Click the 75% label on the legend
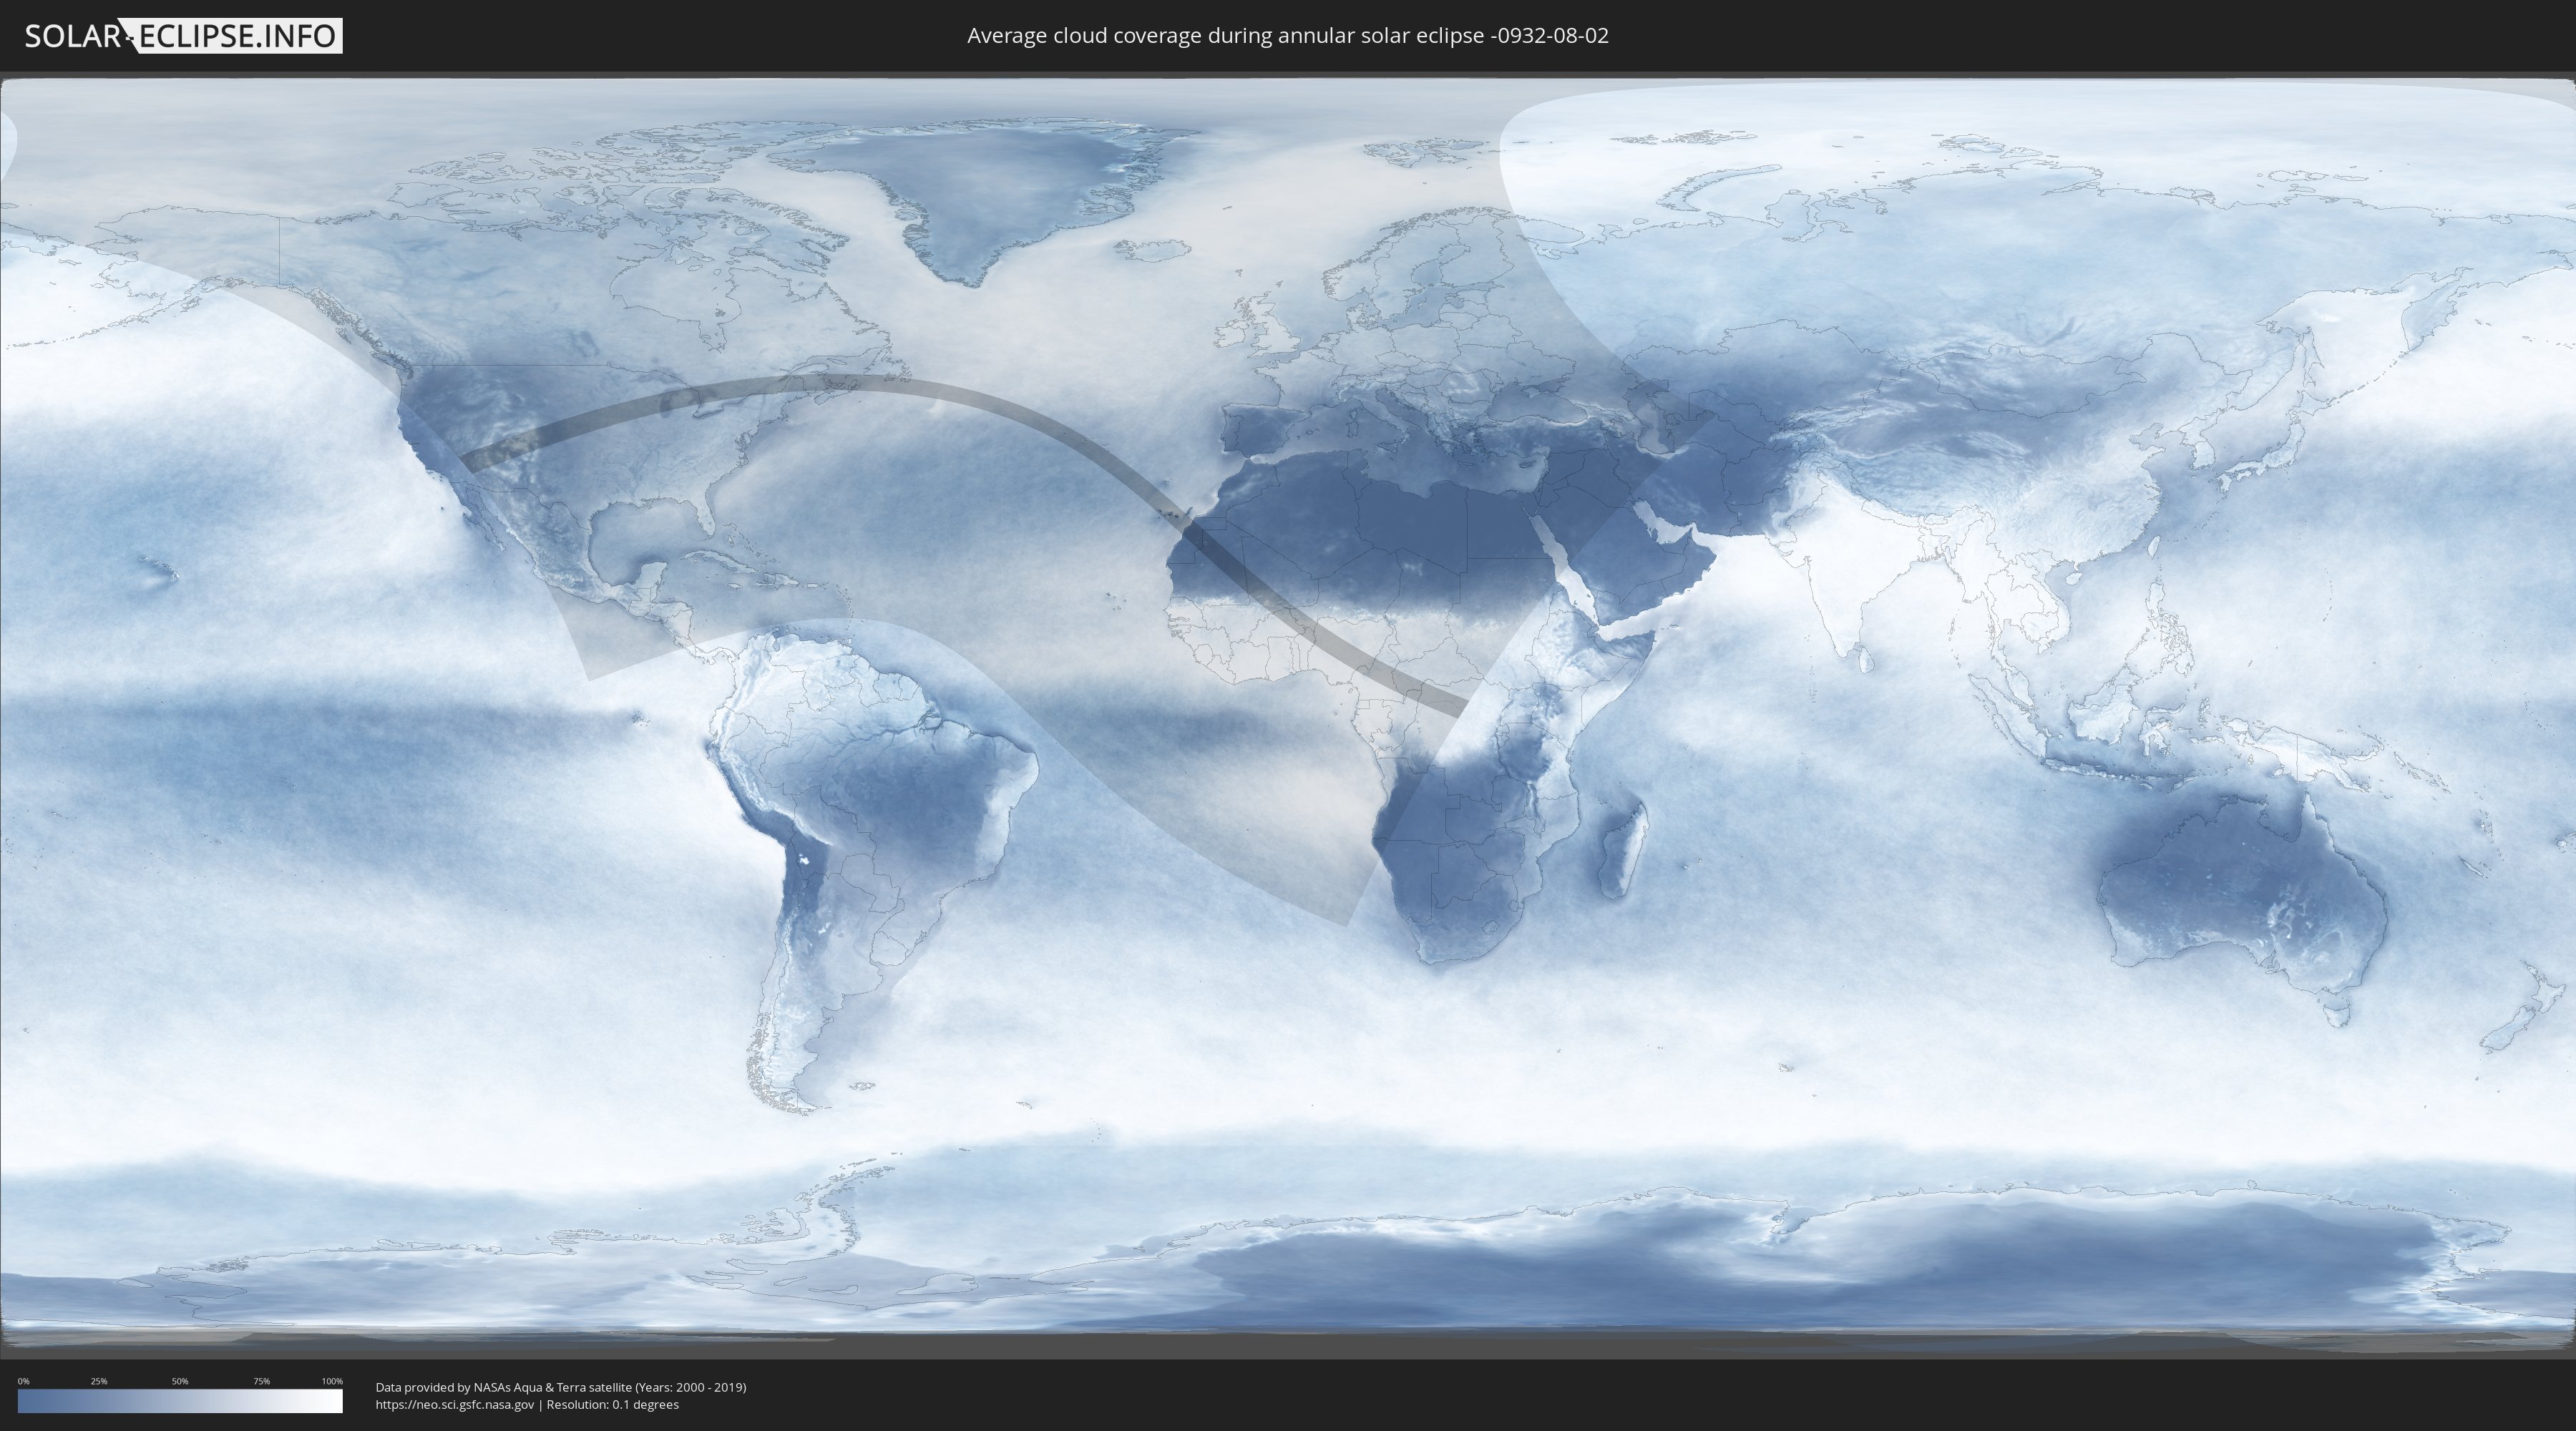This screenshot has width=2576, height=1431. (261, 1381)
